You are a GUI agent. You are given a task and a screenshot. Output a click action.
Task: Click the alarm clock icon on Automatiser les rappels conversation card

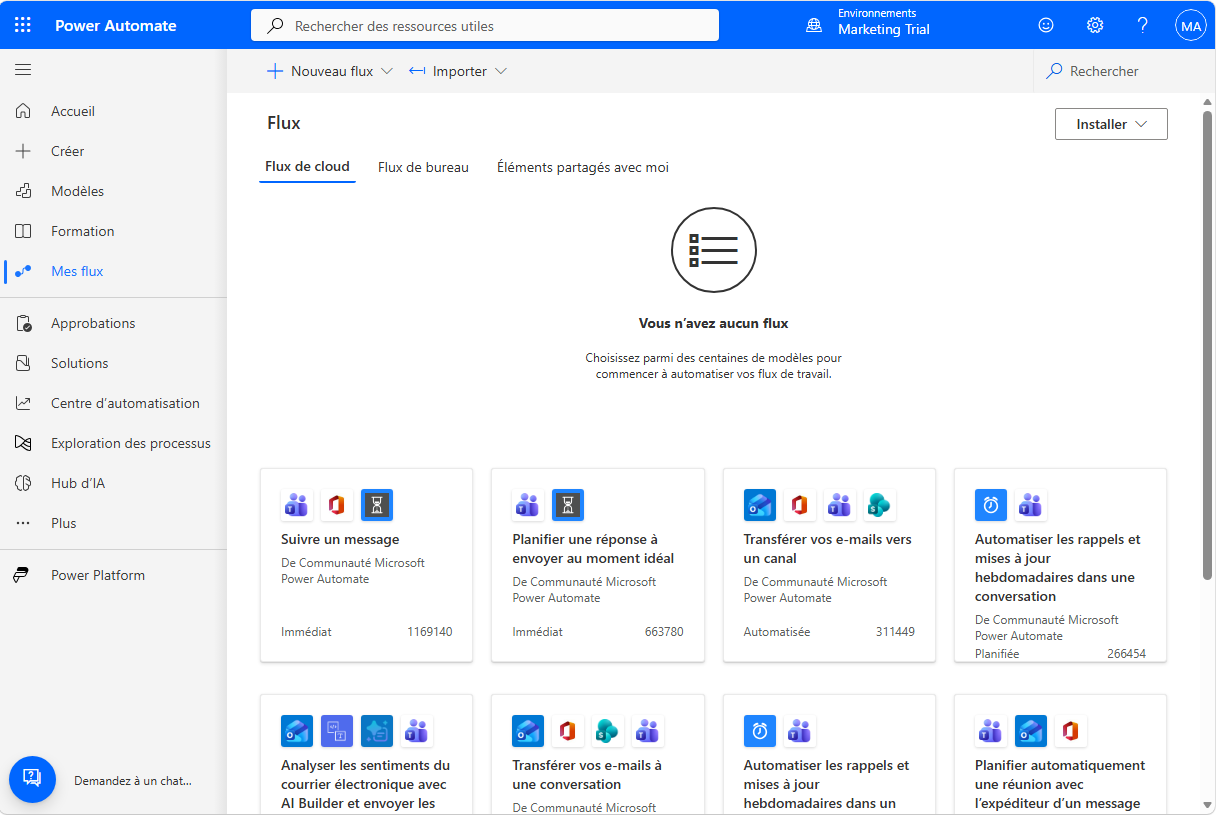pyautogui.click(x=991, y=505)
